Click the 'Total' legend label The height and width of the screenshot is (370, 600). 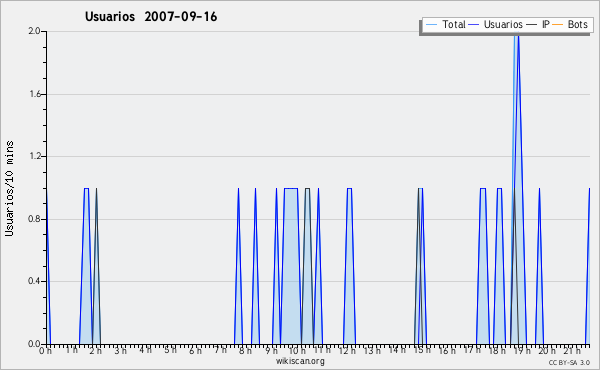click(x=454, y=24)
